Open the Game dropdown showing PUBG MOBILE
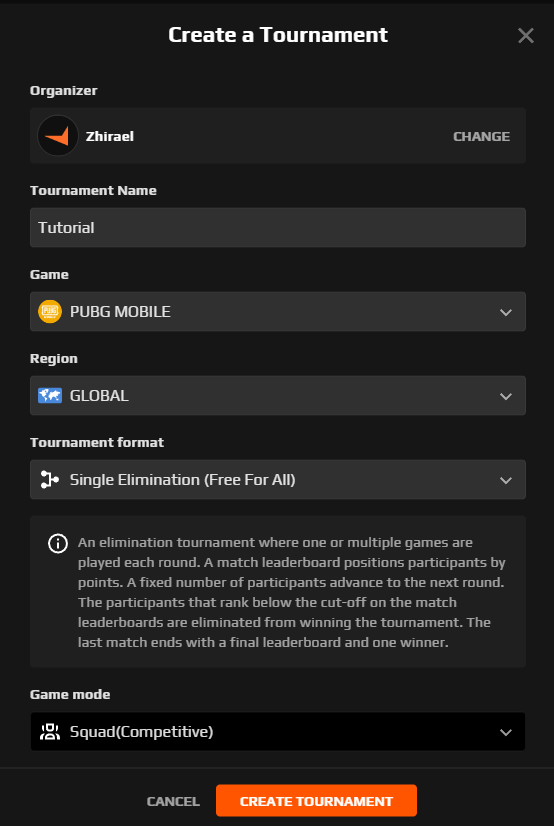The image size is (554, 826). (x=278, y=311)
